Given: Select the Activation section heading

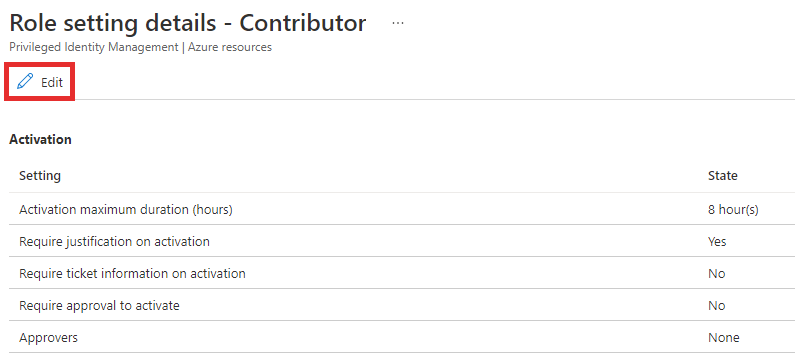Looking at the screenshot, I should [x=41, y=139].
